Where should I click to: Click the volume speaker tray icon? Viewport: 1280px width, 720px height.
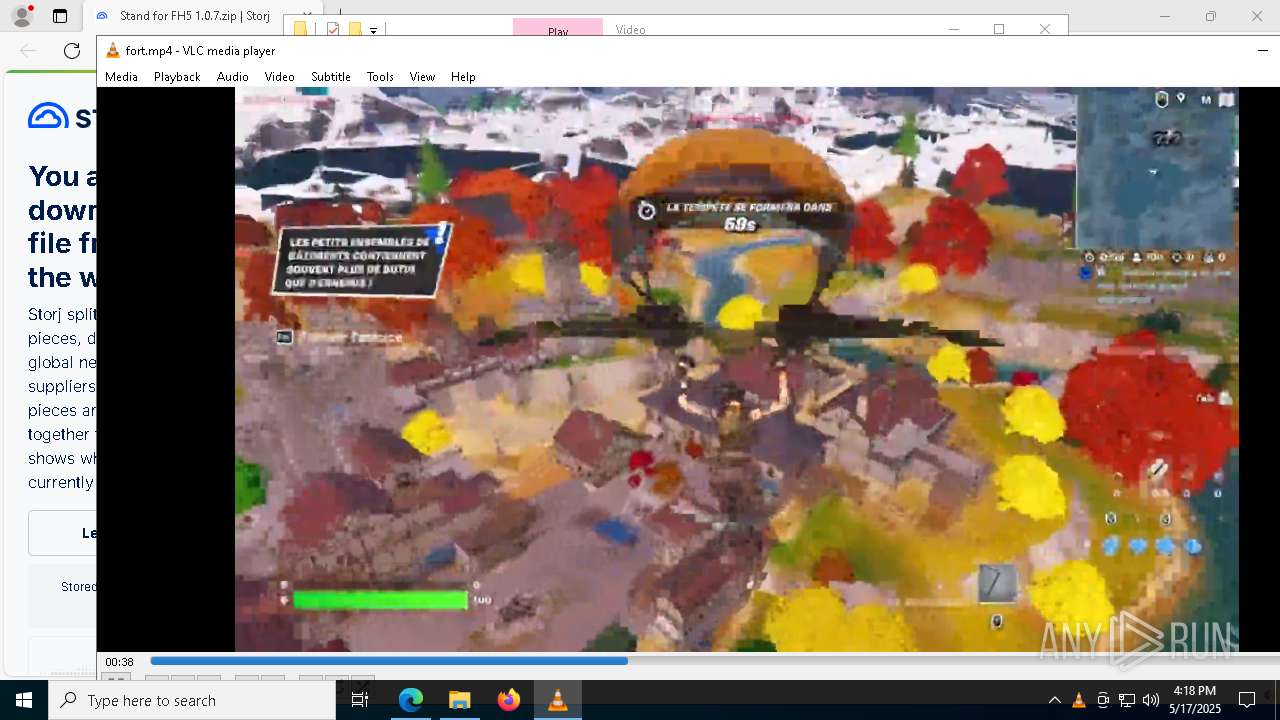tap(1151, 700)
